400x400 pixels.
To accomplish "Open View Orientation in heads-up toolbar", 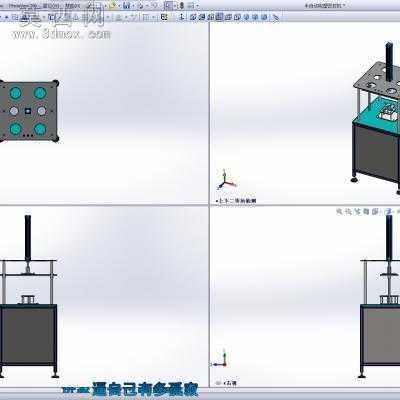I will click(x=375, y=211).
